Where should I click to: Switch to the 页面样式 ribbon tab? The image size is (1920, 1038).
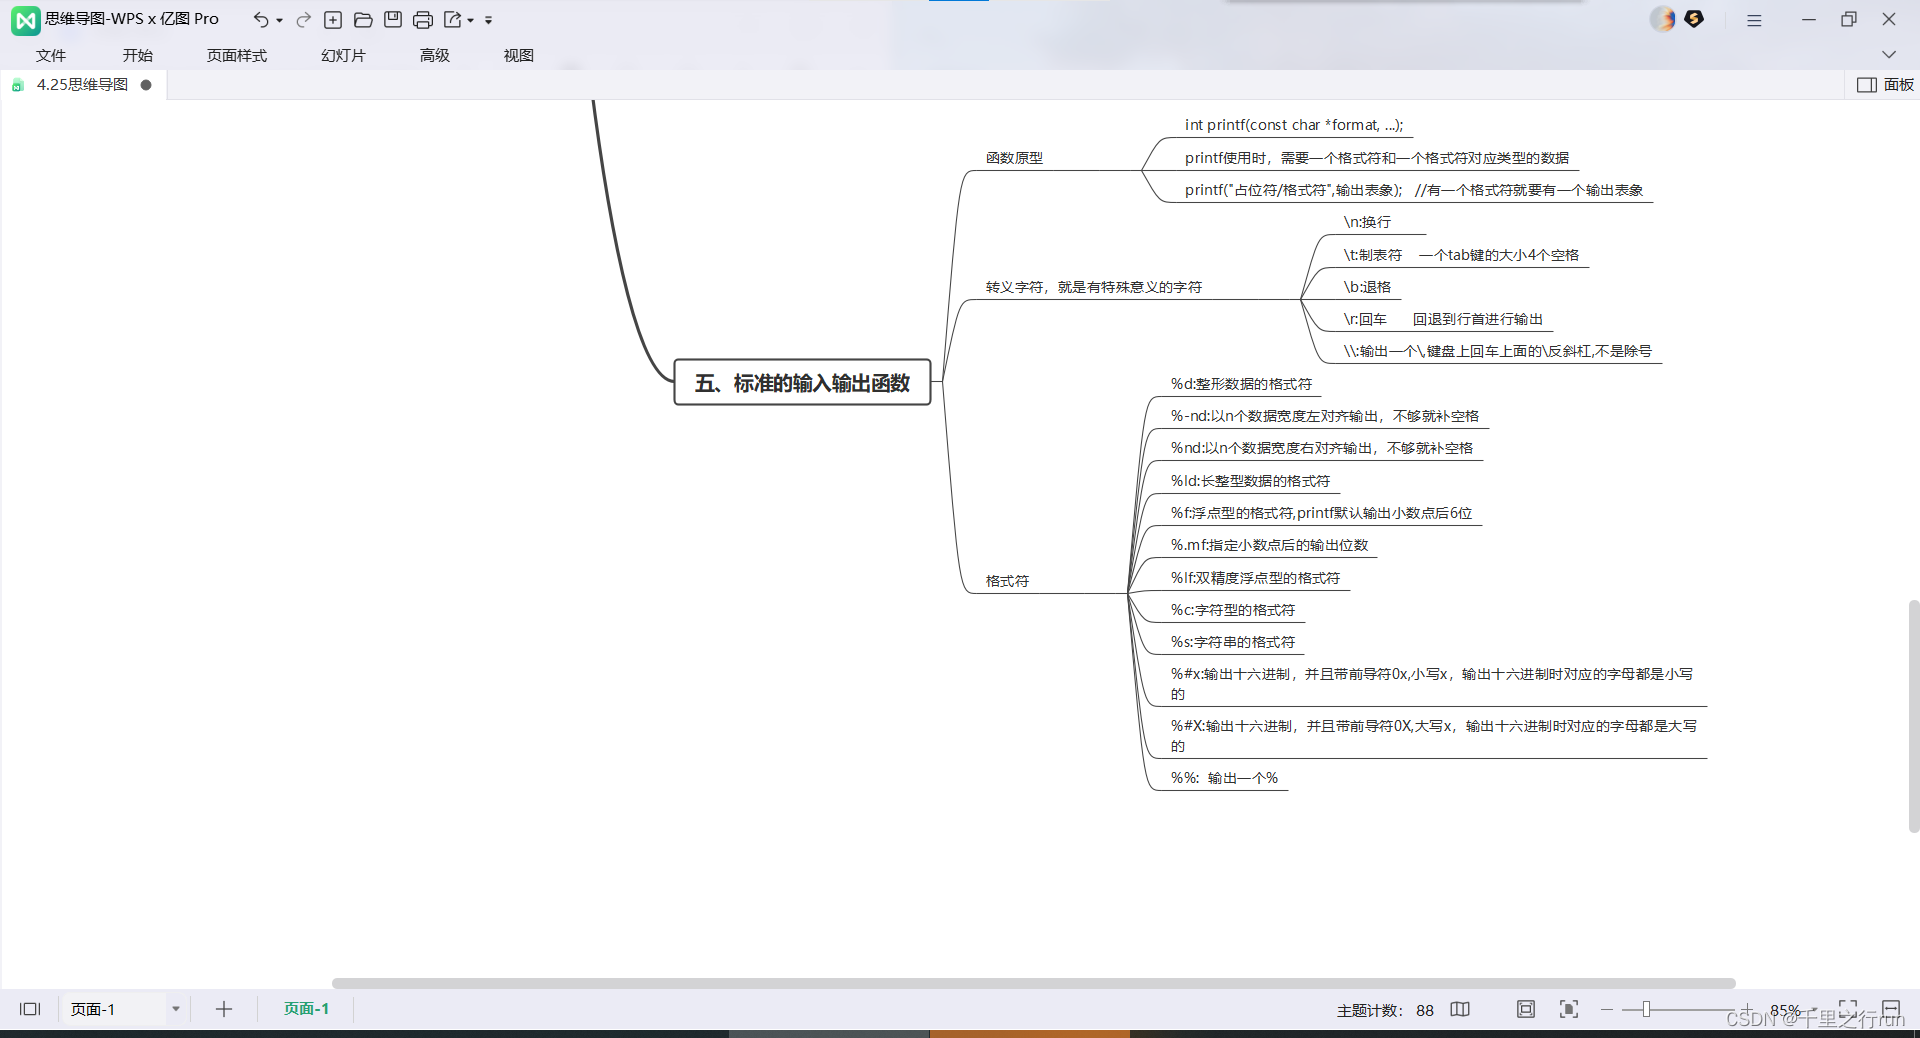pyautogui.click(x=236, y=56)
